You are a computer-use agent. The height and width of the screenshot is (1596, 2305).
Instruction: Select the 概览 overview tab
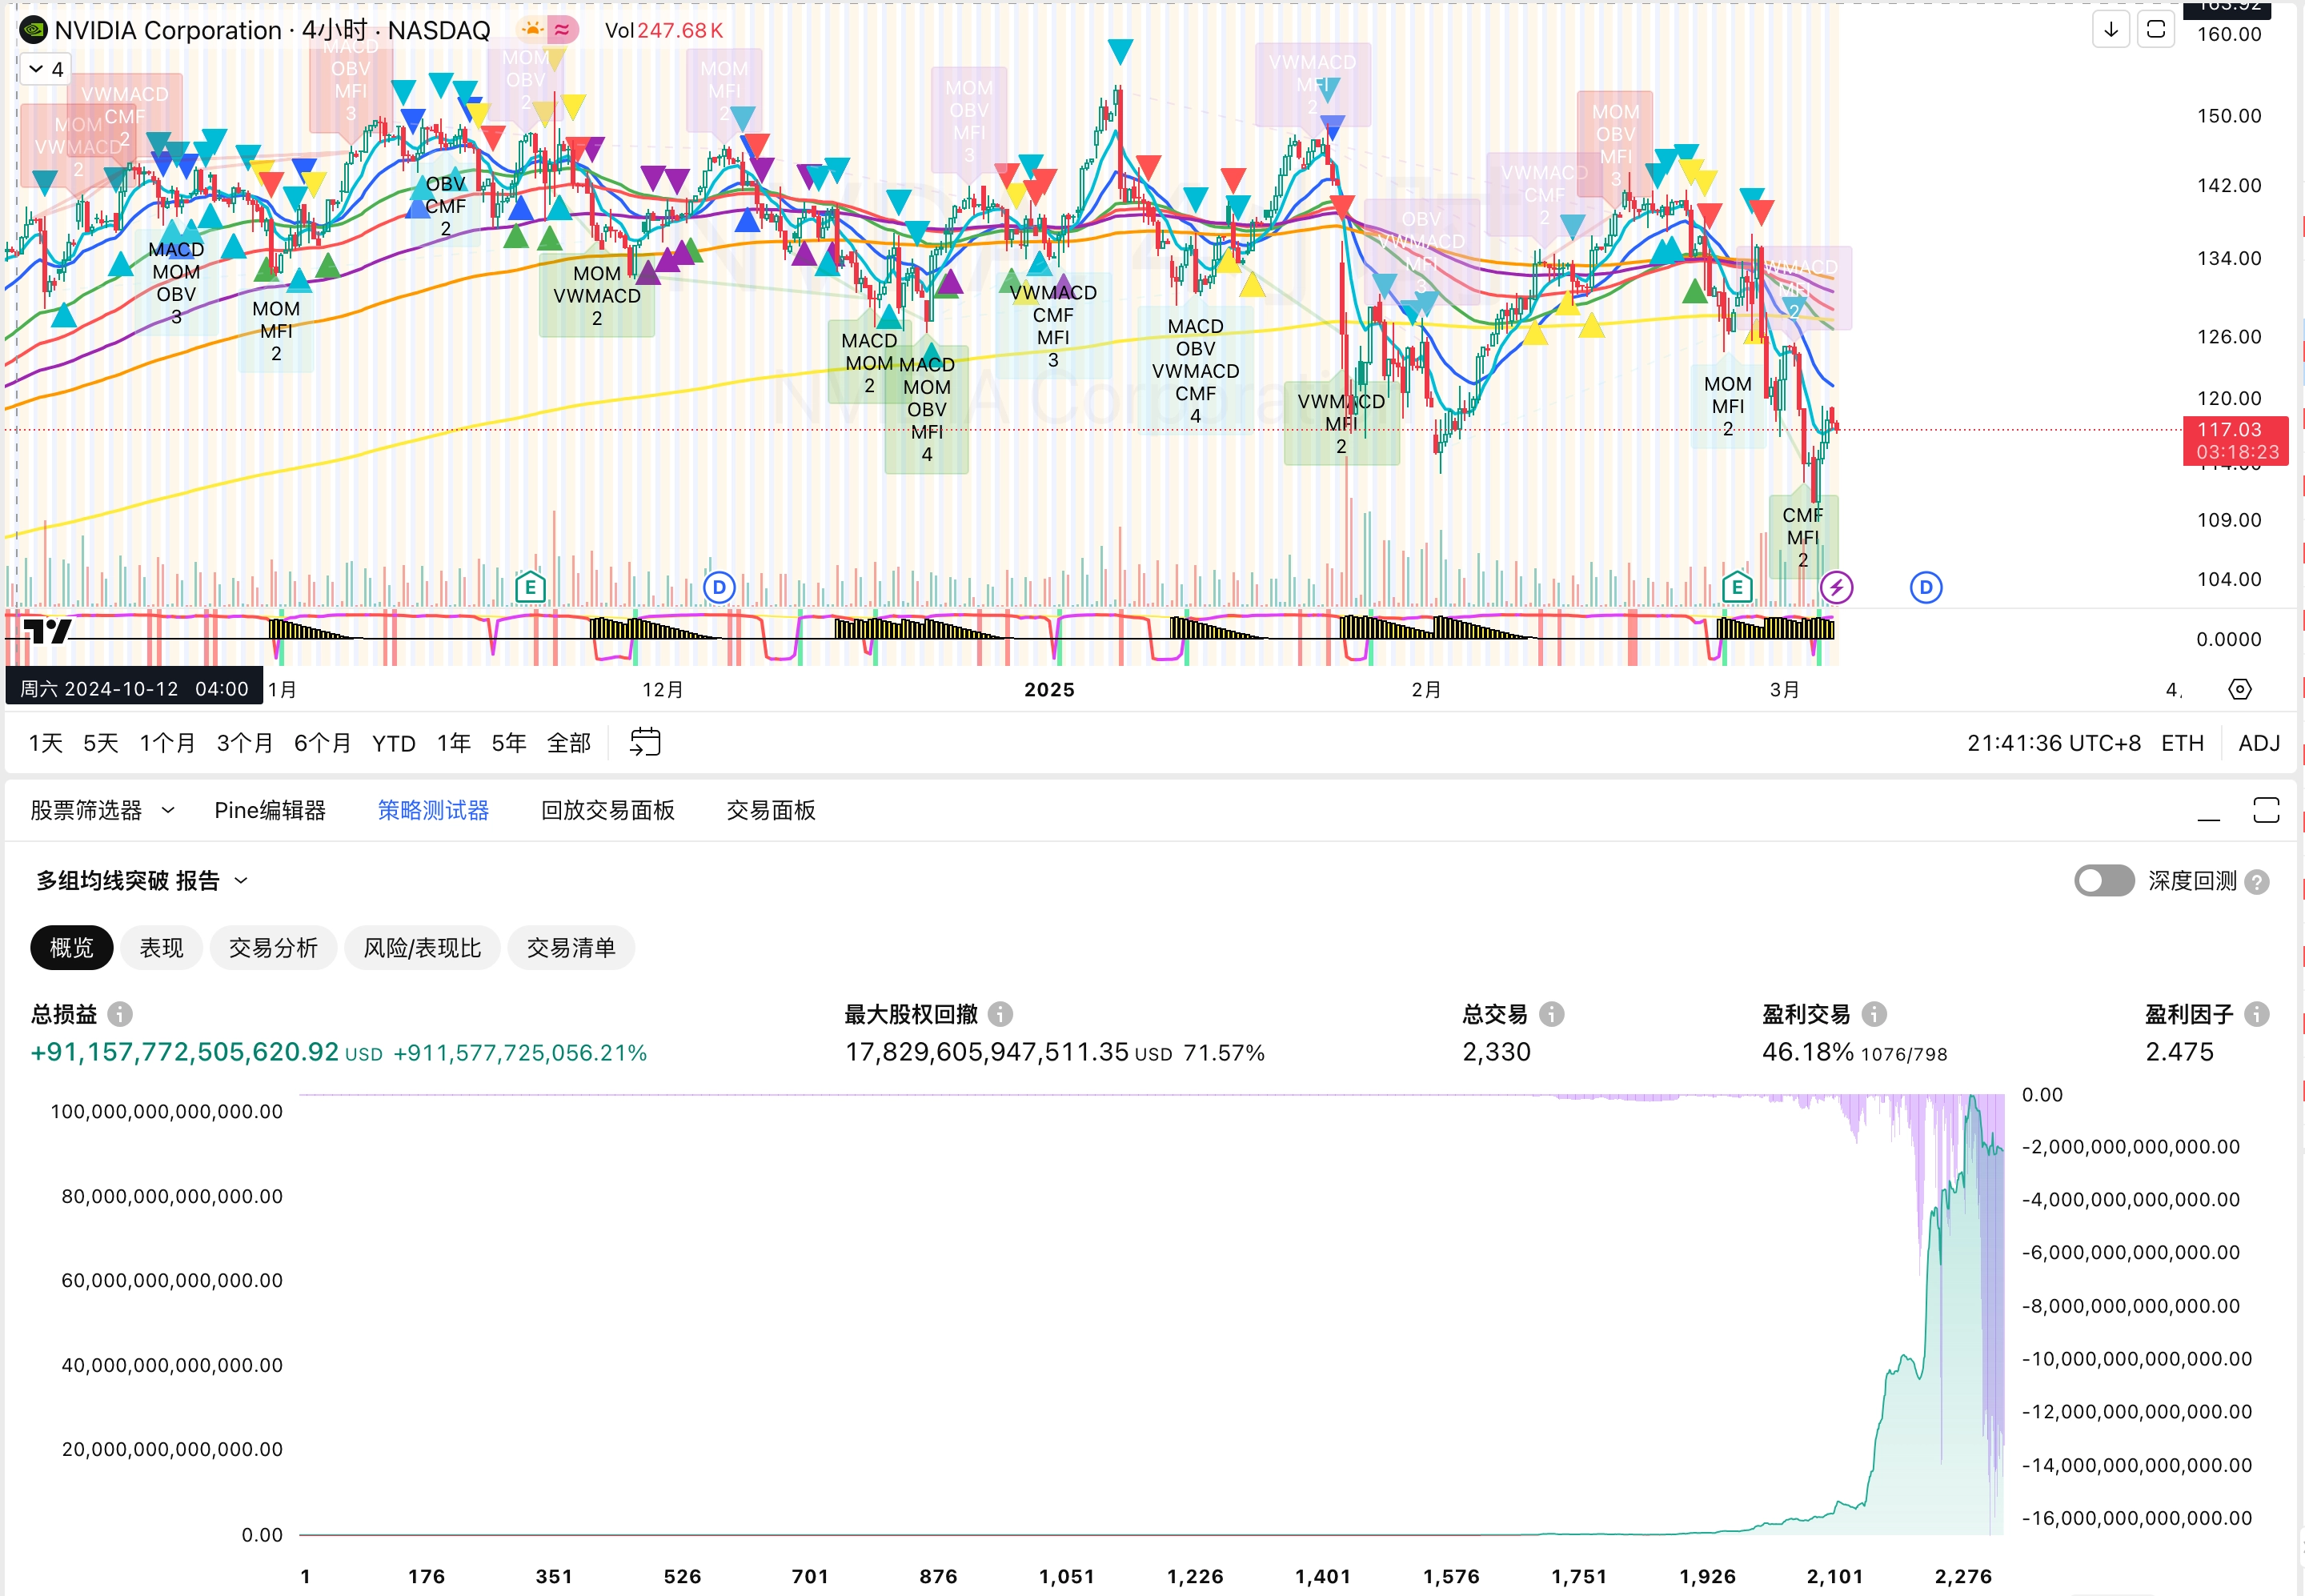[72, 948]
